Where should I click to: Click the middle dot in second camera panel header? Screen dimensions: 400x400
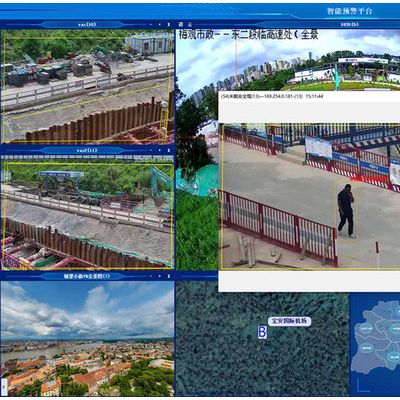tap(160, 150)
